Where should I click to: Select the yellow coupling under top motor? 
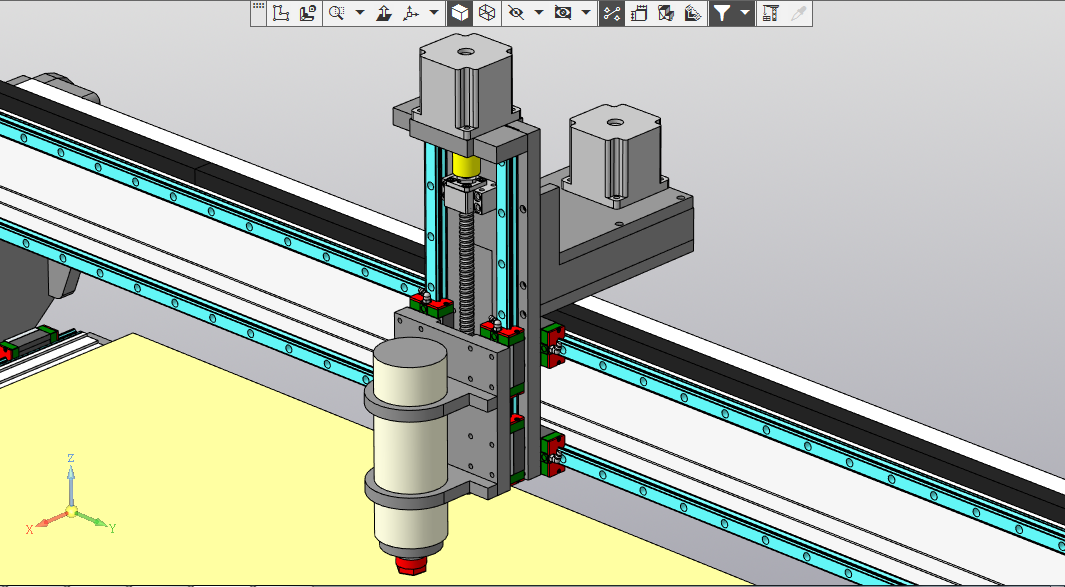[466, 165]
